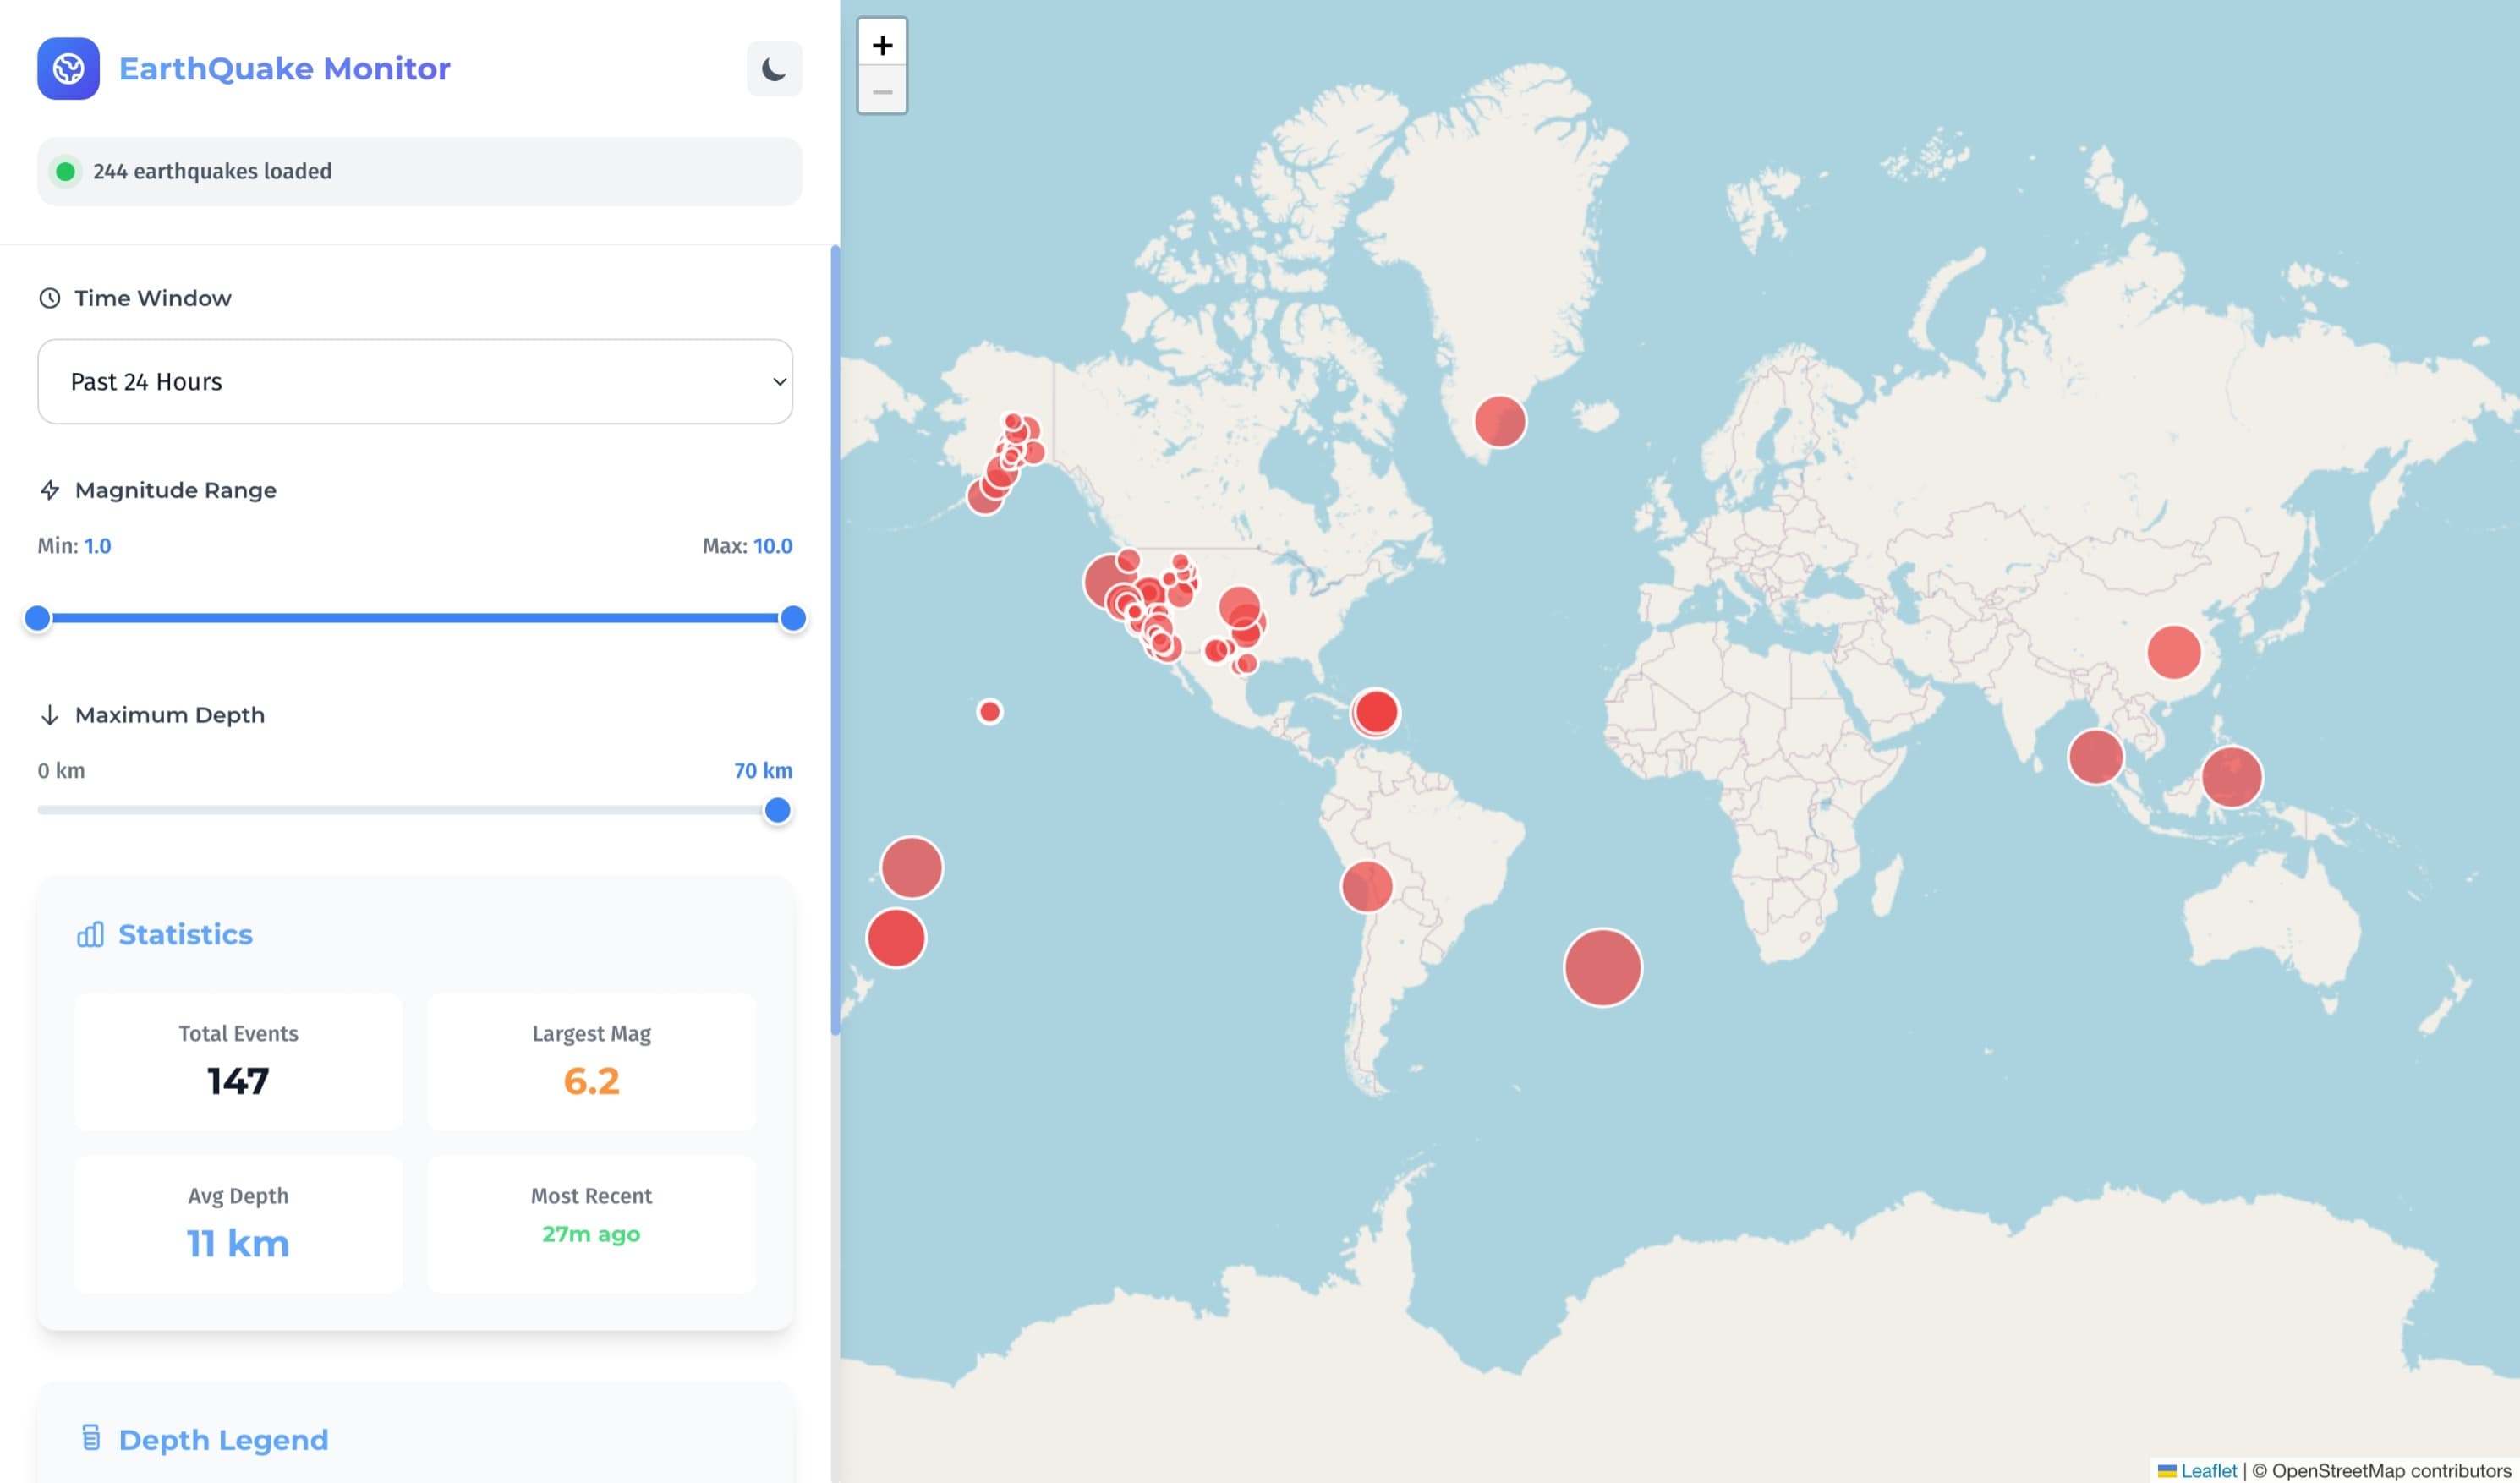2520x1483 pixels.
Task: Click the map zoom in plus button
Action: [883, 43]
